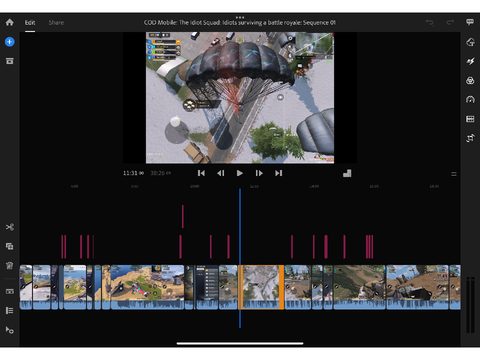Open the feedback comment icon

(x=470, y=22)
